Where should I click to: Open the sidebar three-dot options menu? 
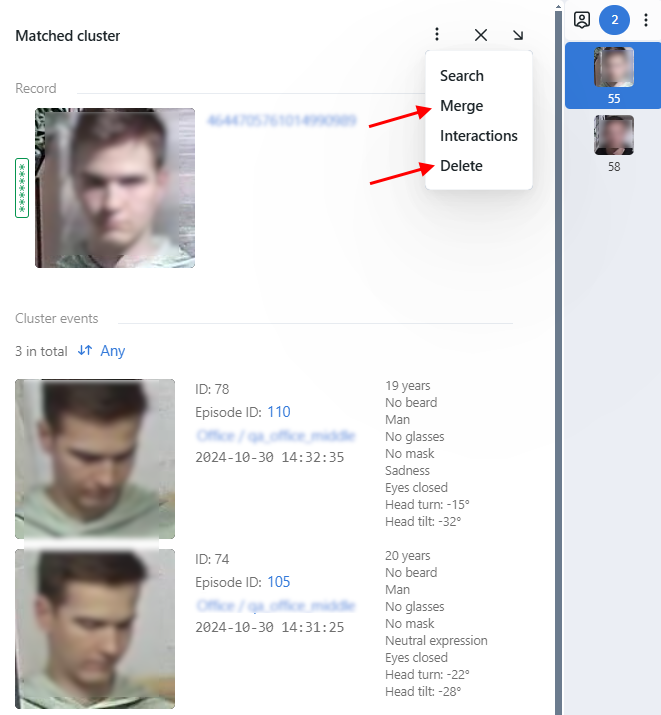pos(645,20)
